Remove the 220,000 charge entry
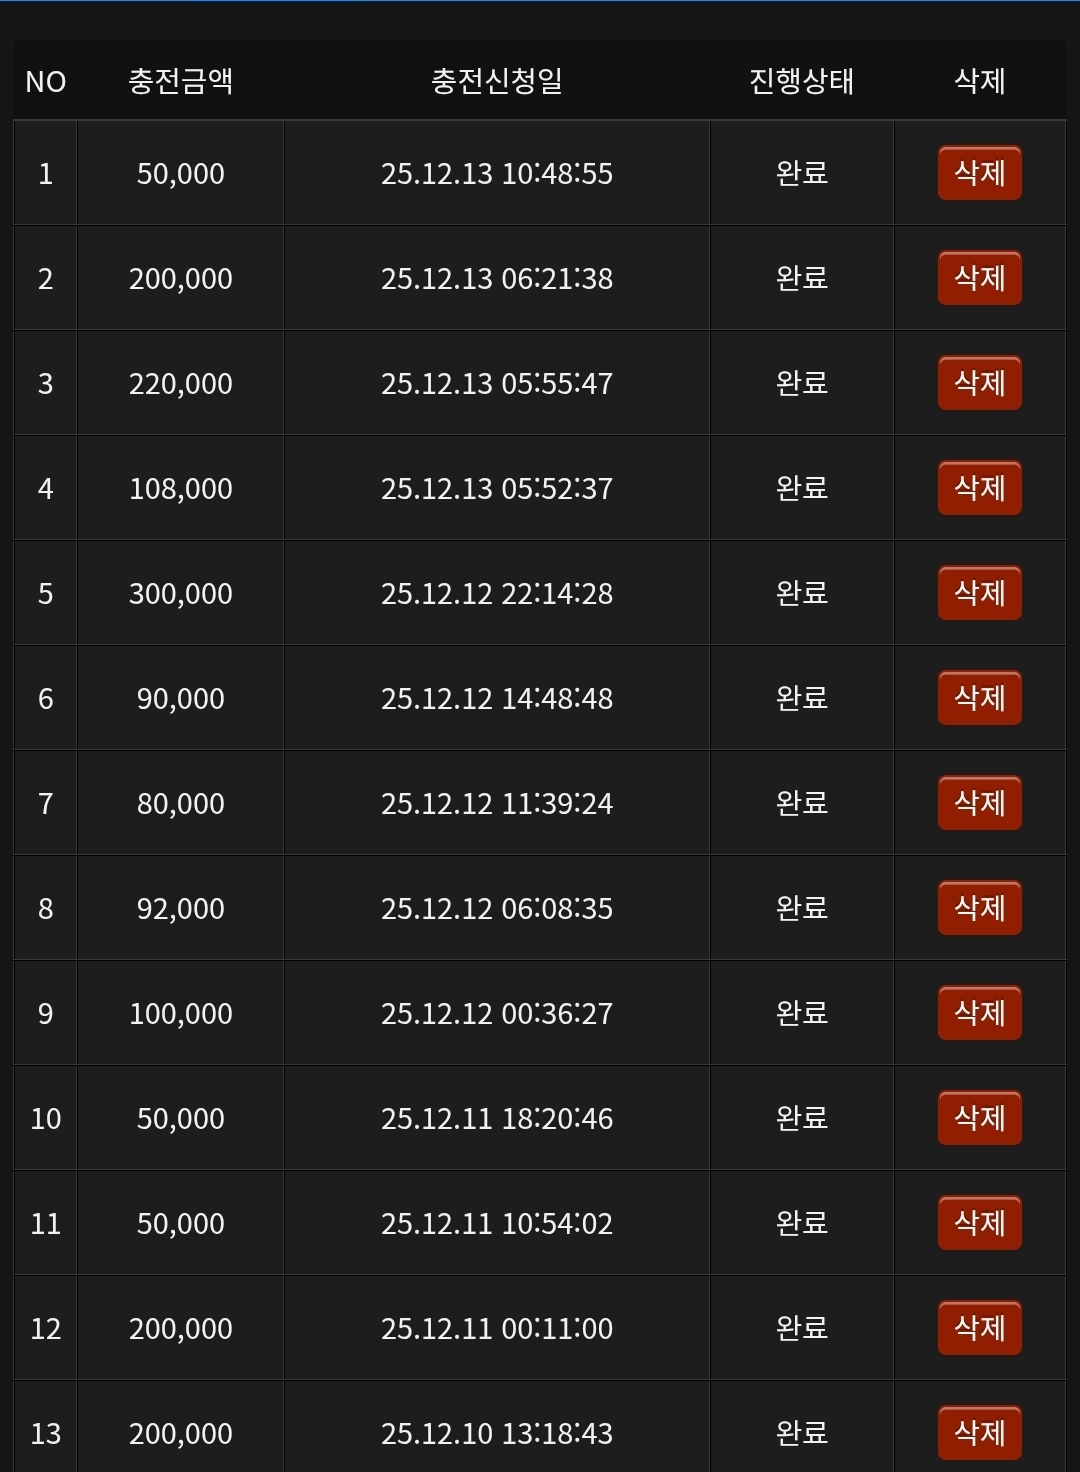The image size is (1080, 1472). [x=979, y=383]
